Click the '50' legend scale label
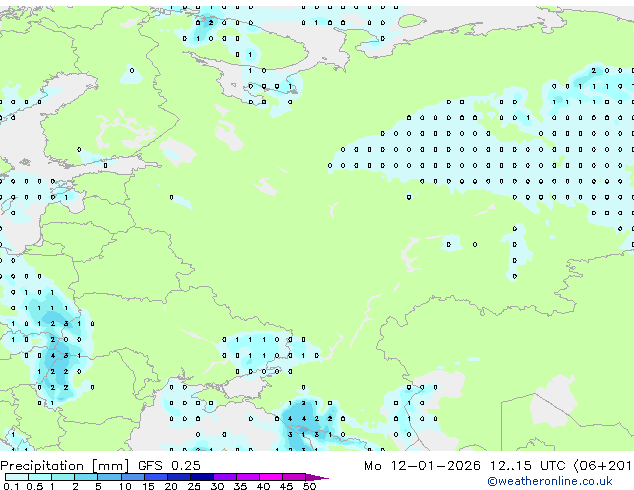The height and width of the screenshot is (490, 634). click(309, 486)
